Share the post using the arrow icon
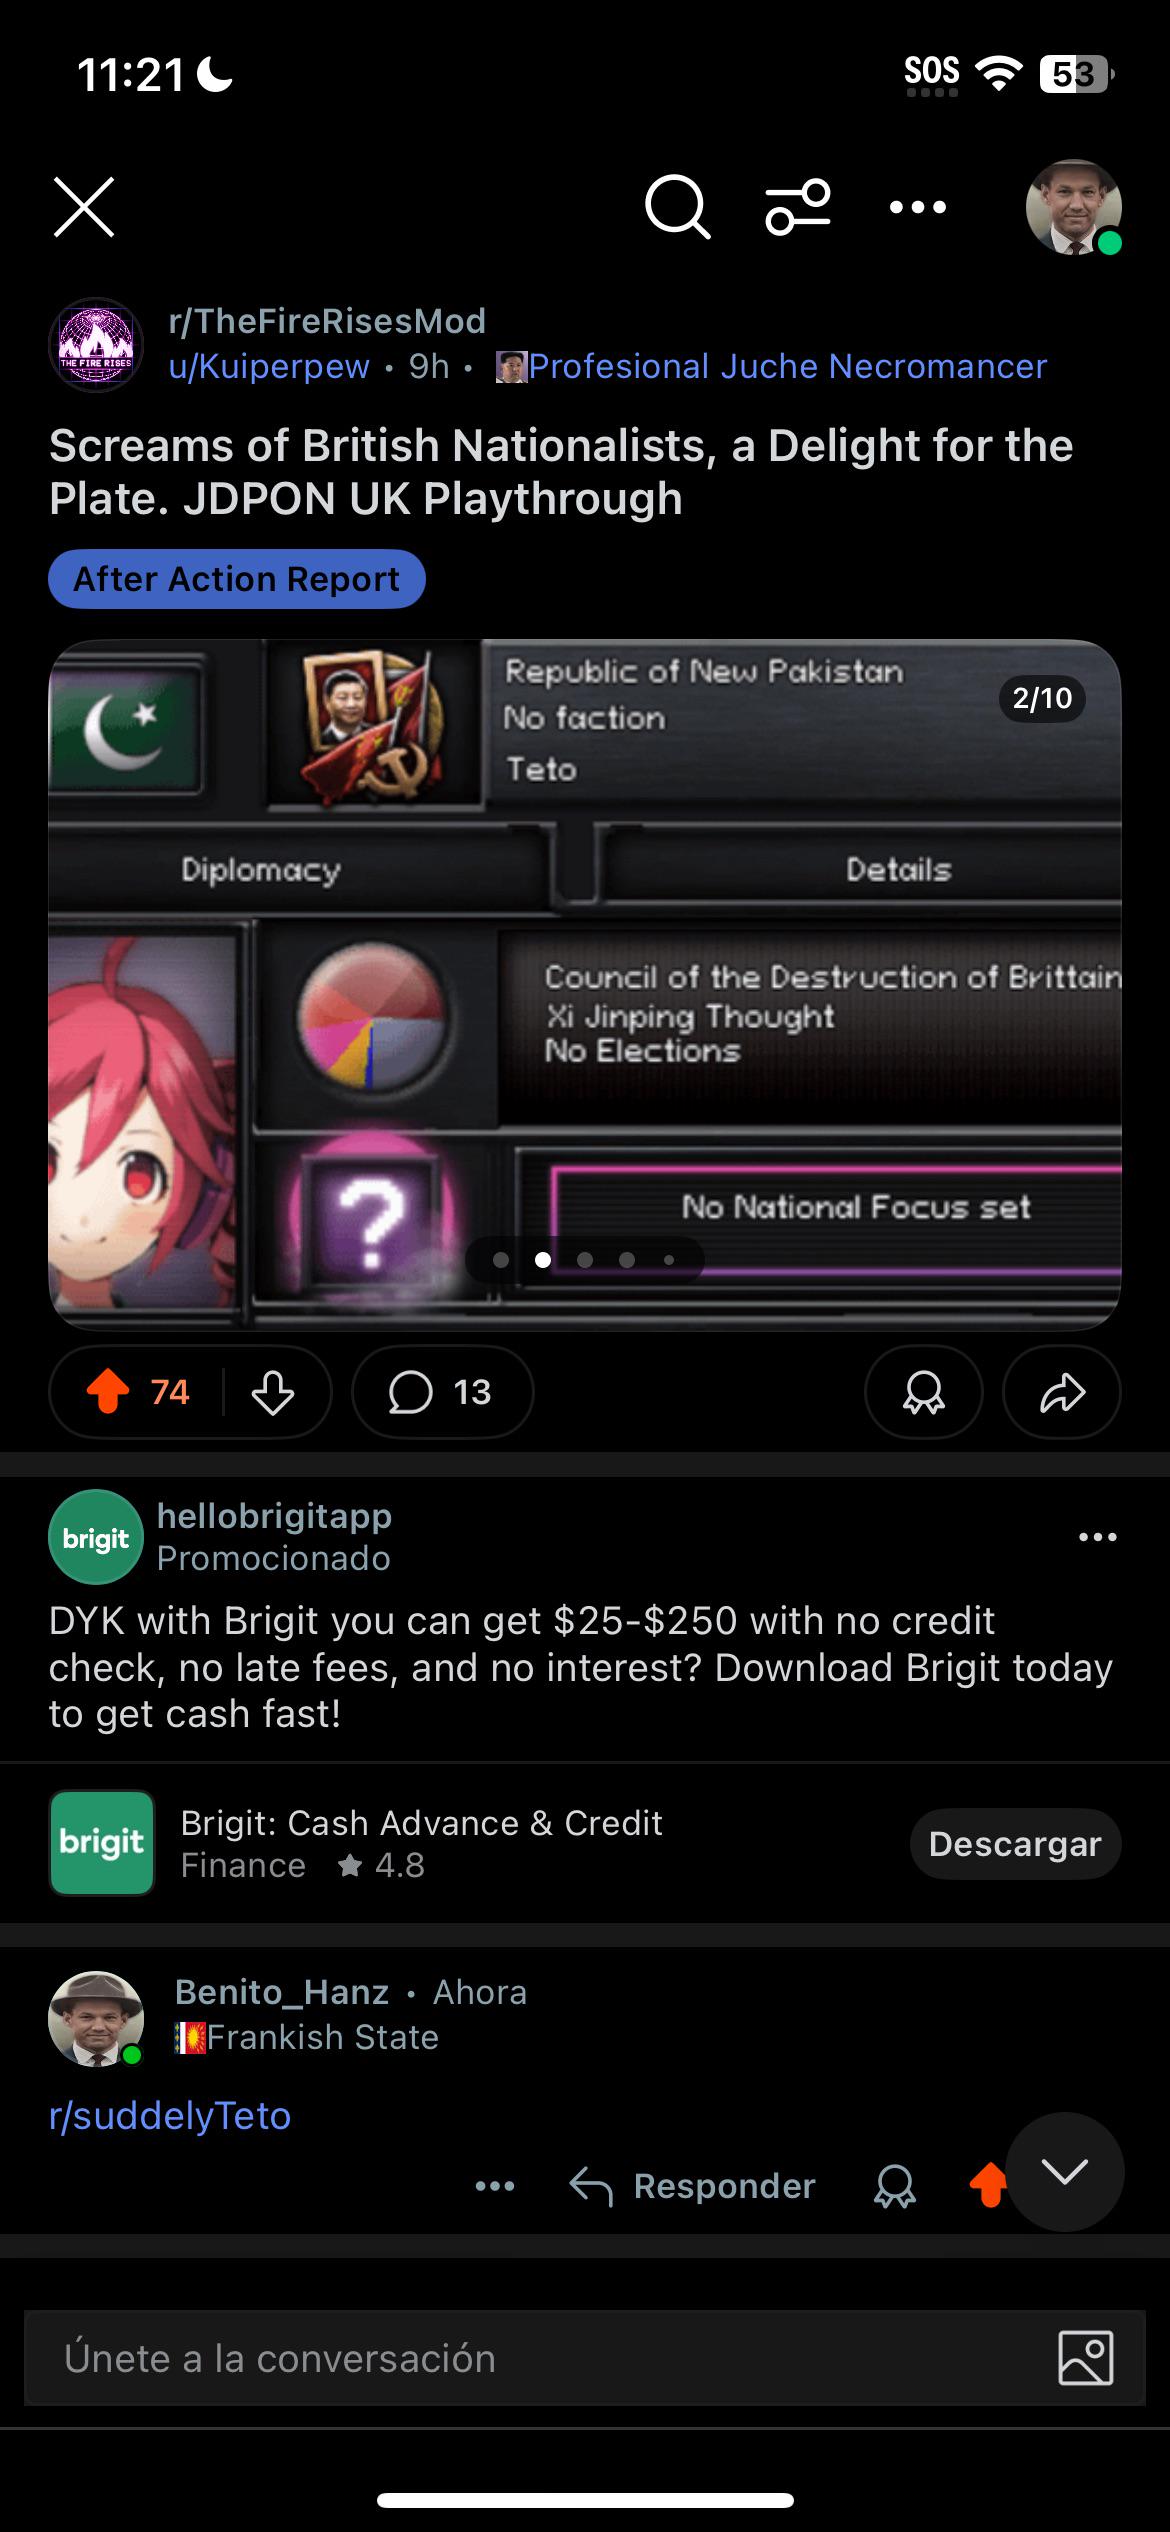1170x2532 pixels. 1062,1391
